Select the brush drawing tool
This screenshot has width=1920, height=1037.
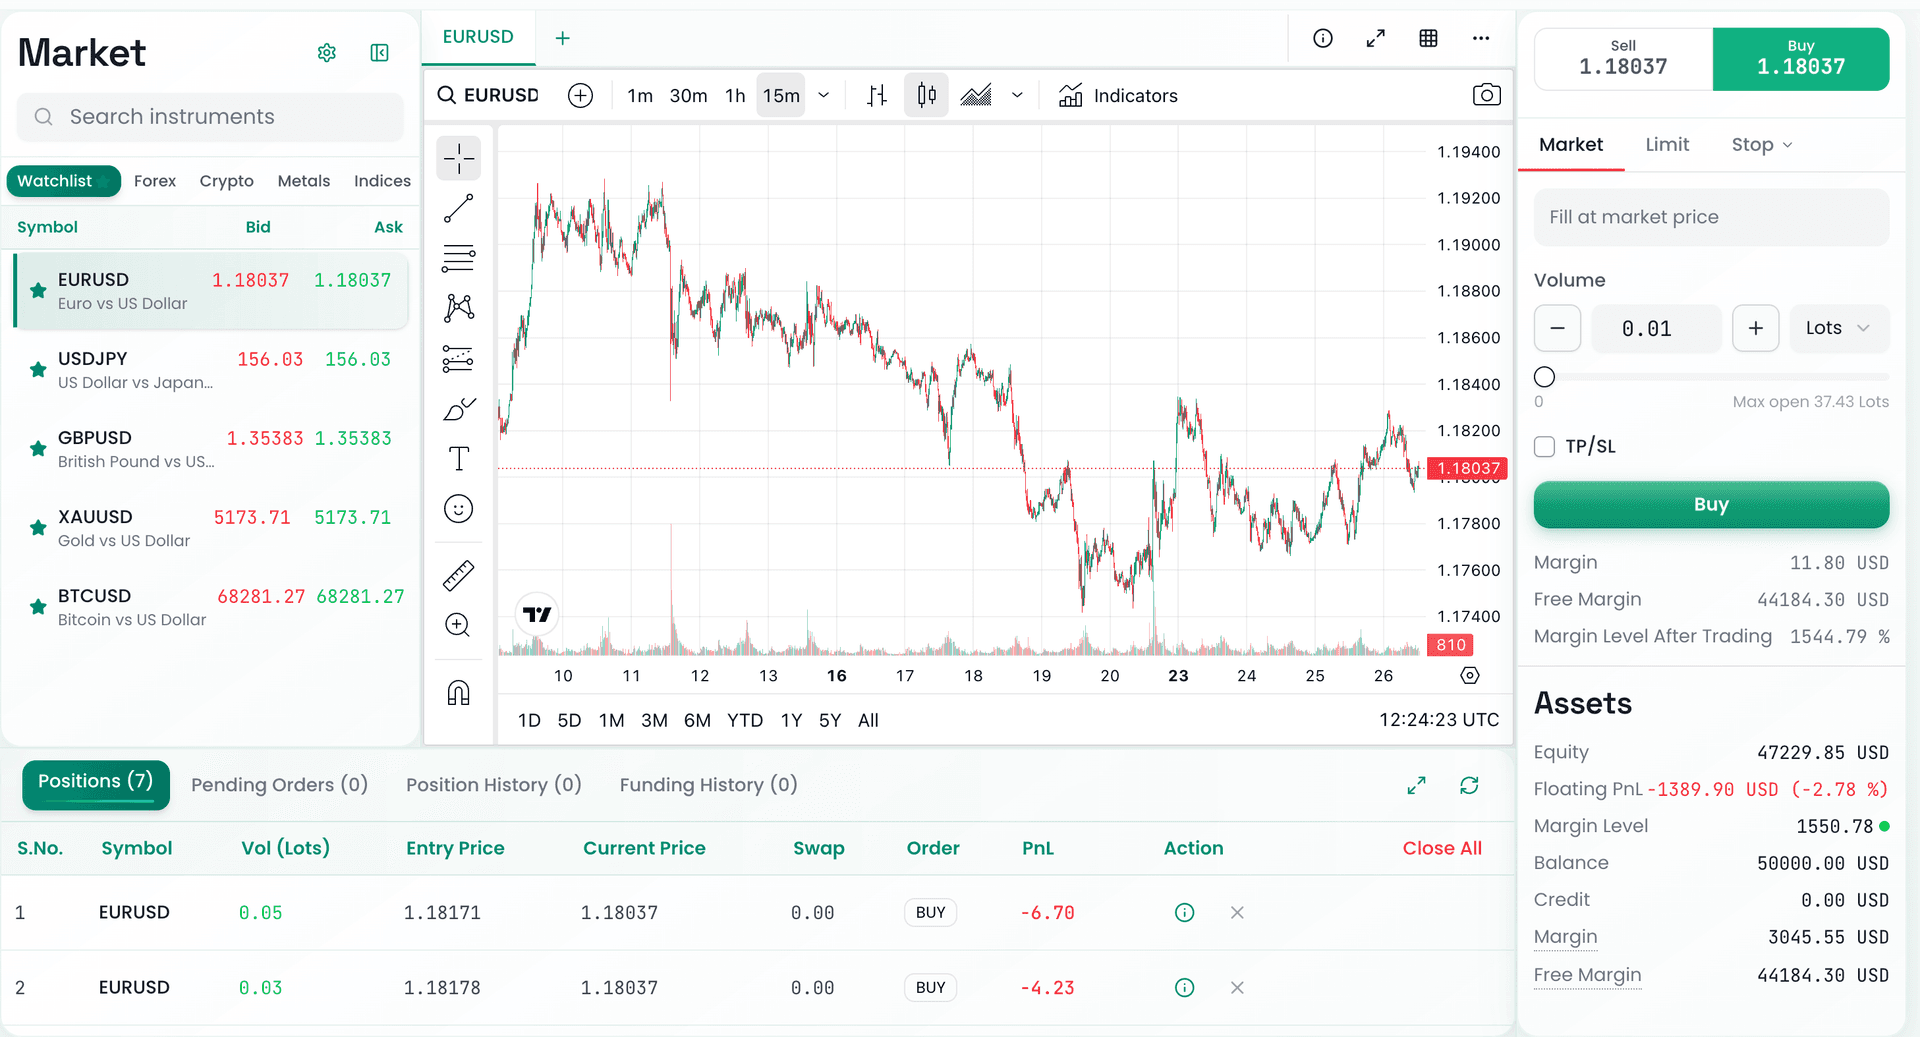pos(458,409)
